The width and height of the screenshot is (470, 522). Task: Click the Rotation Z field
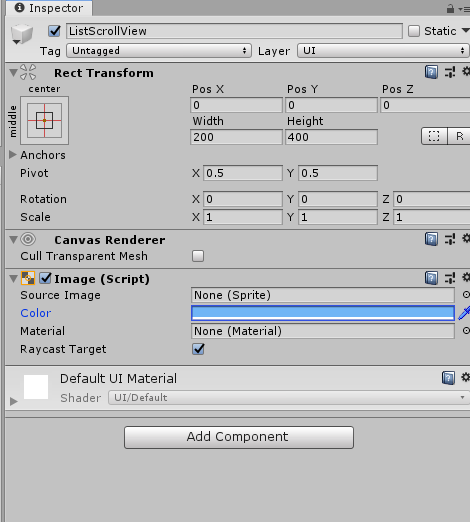tap(432, 199)
